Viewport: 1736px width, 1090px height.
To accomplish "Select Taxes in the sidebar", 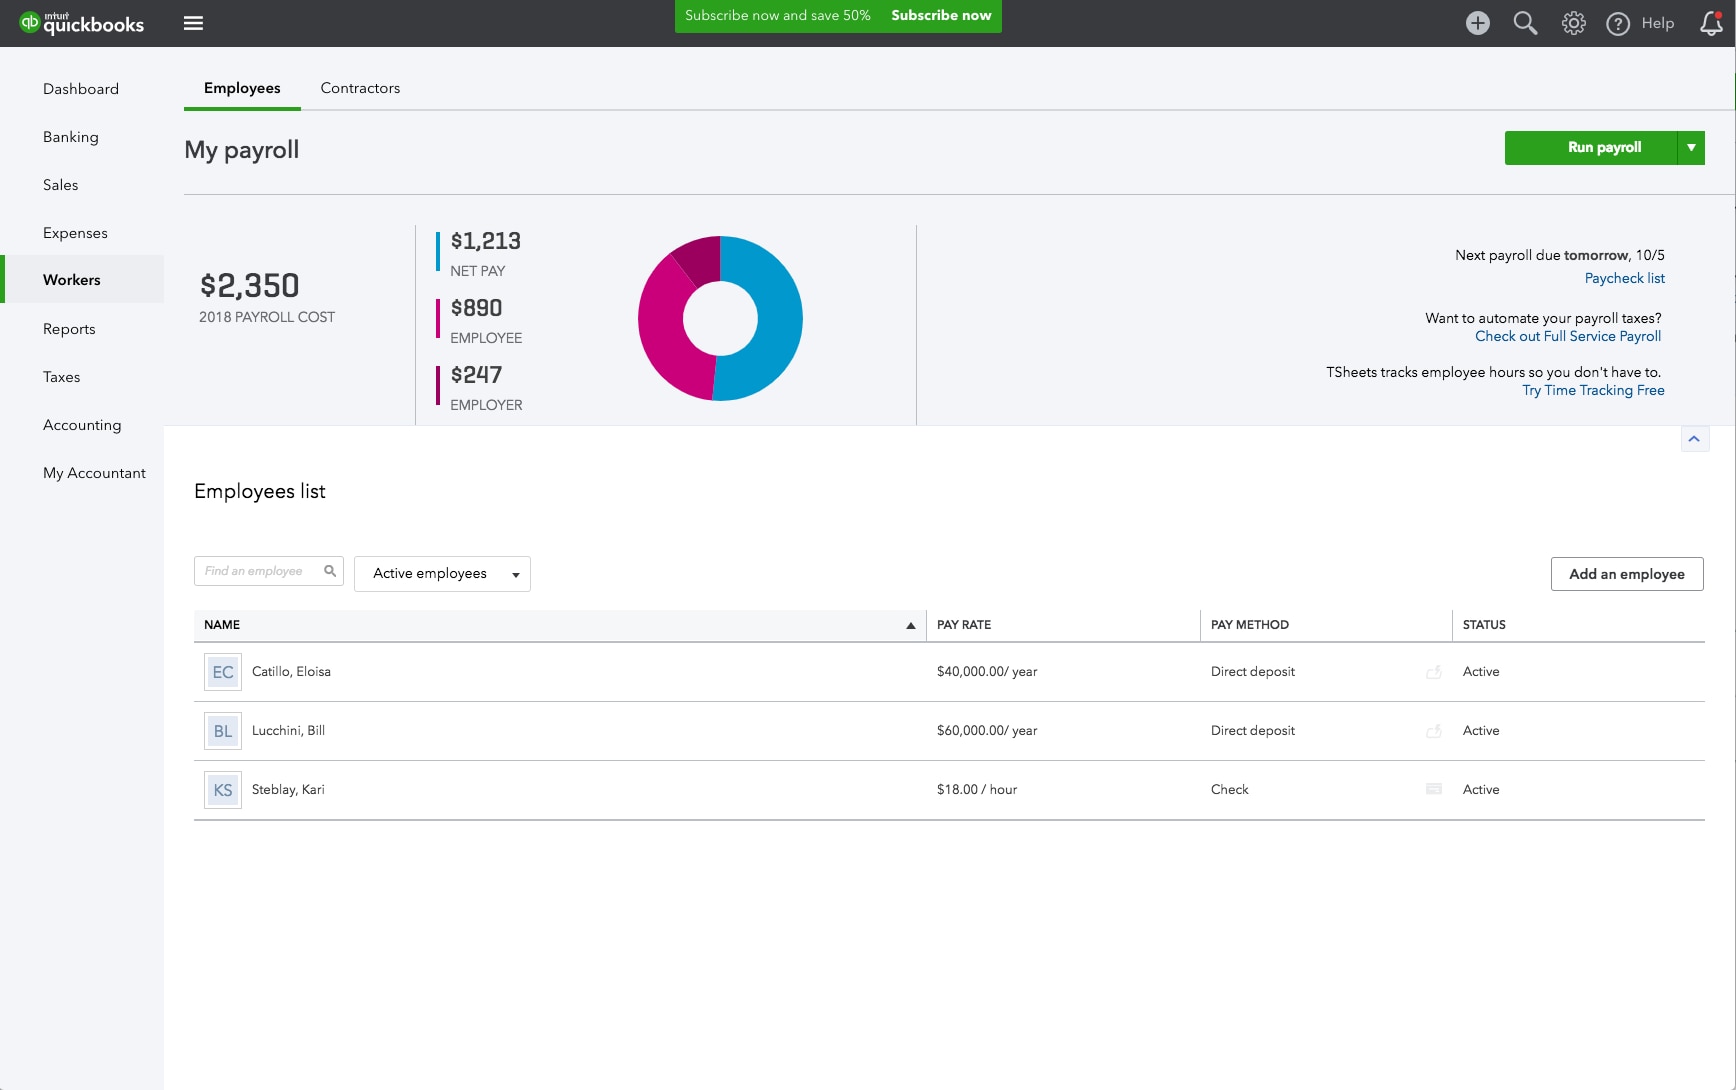I will pos(61,377).
